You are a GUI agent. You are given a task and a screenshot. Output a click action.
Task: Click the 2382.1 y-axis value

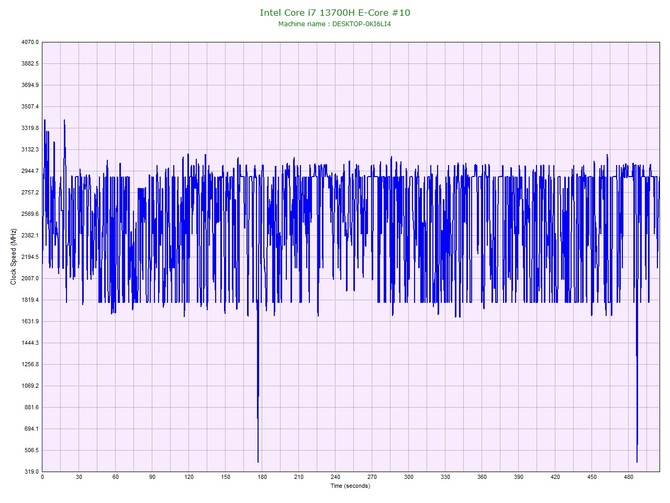(30, 235)
